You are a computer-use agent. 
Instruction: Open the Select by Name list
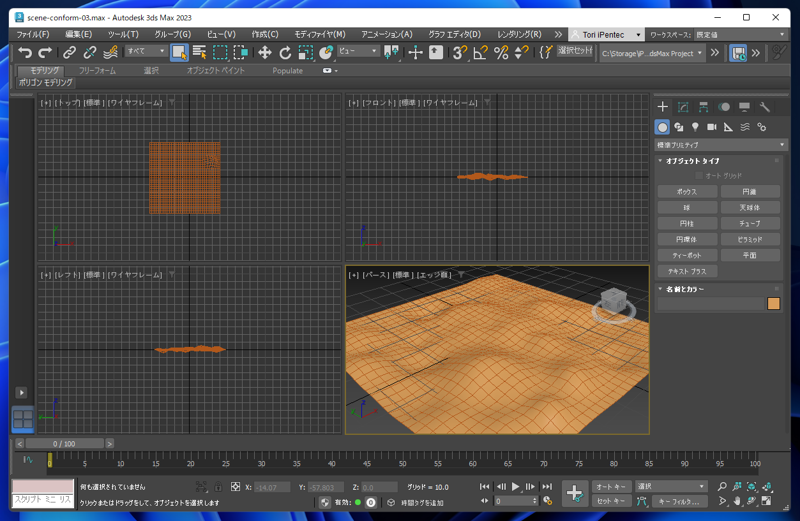point(199,52)
